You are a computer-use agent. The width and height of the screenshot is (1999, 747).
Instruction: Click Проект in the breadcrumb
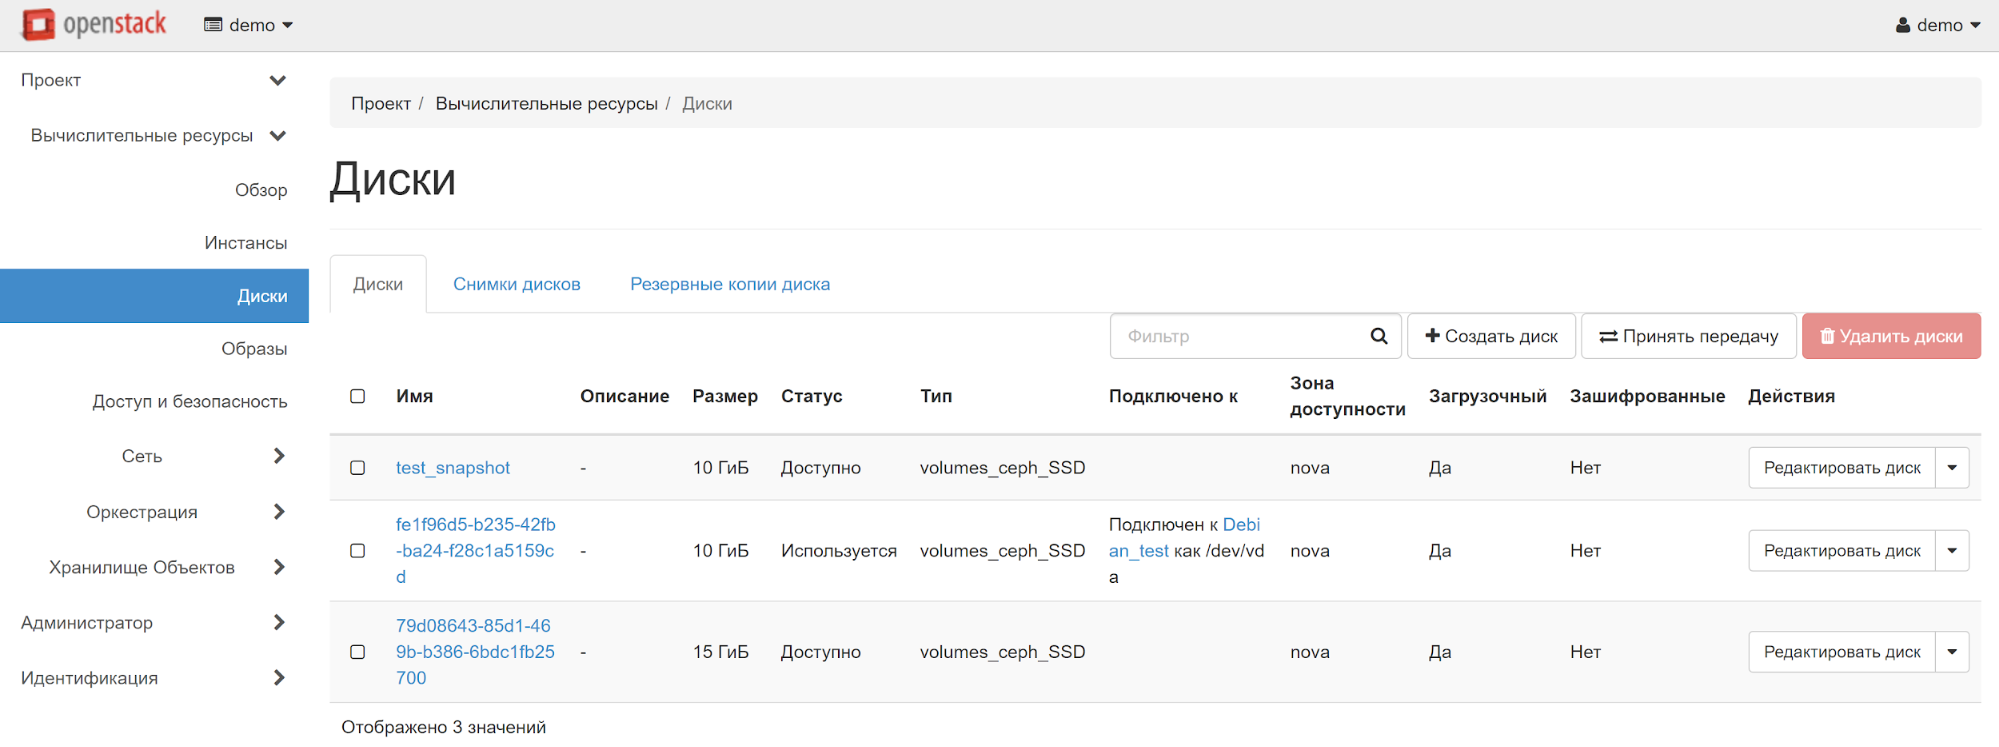[x=381, y=104]
